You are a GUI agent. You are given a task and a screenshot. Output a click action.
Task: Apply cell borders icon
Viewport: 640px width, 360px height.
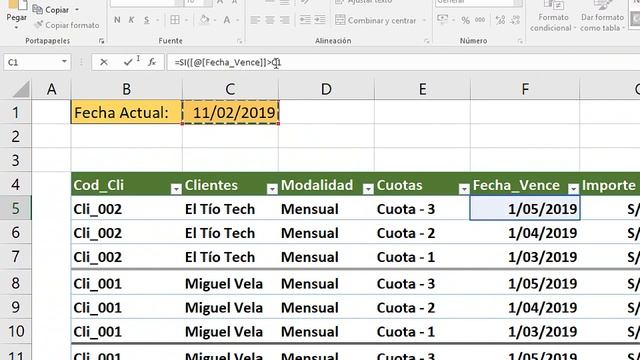click(x=175, y=20)
